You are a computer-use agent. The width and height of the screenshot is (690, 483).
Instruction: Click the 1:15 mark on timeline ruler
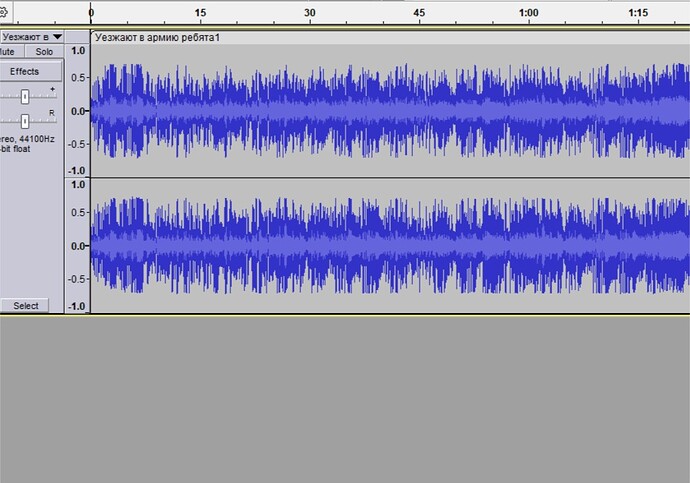click(x=638, y=14)
